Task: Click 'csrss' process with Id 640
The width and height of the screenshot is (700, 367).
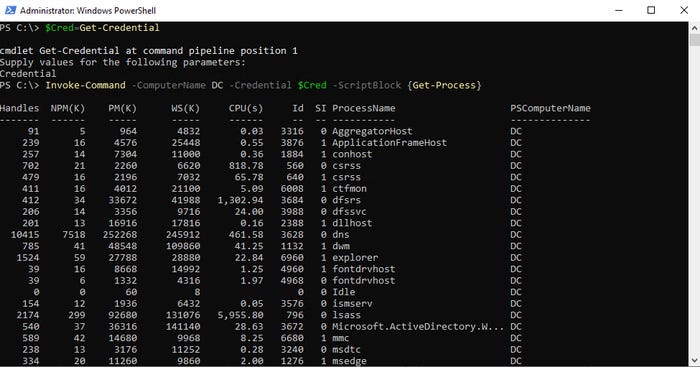Action: pos(346,177)
